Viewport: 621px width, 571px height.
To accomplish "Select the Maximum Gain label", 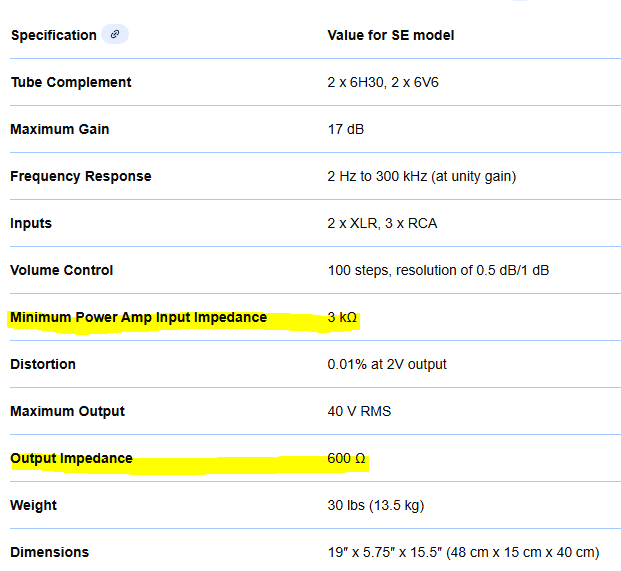I will (x=60, y=129).
